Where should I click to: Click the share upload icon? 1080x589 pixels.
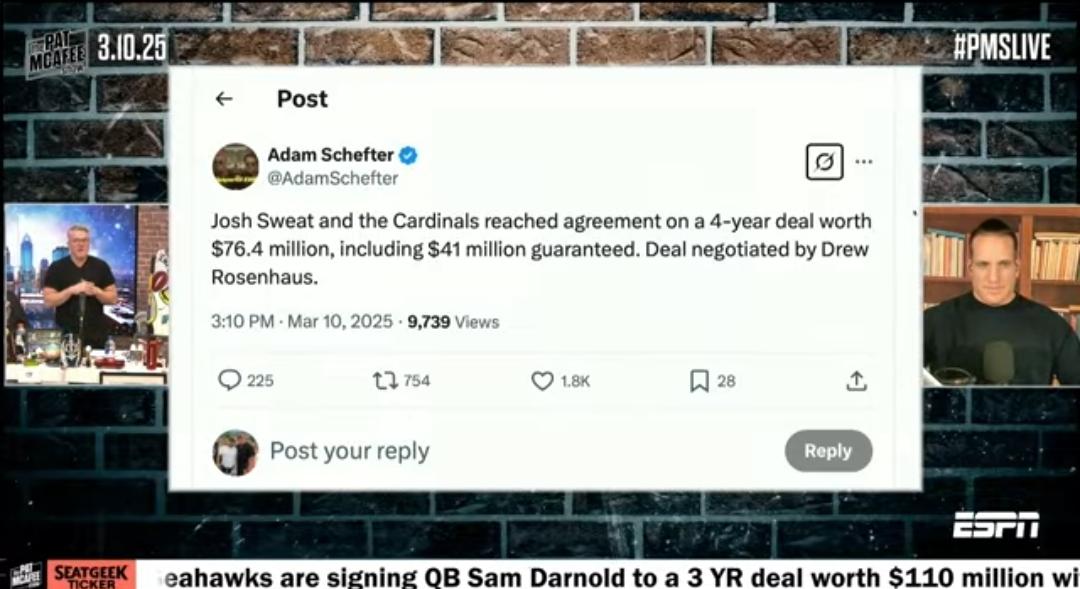856,381
